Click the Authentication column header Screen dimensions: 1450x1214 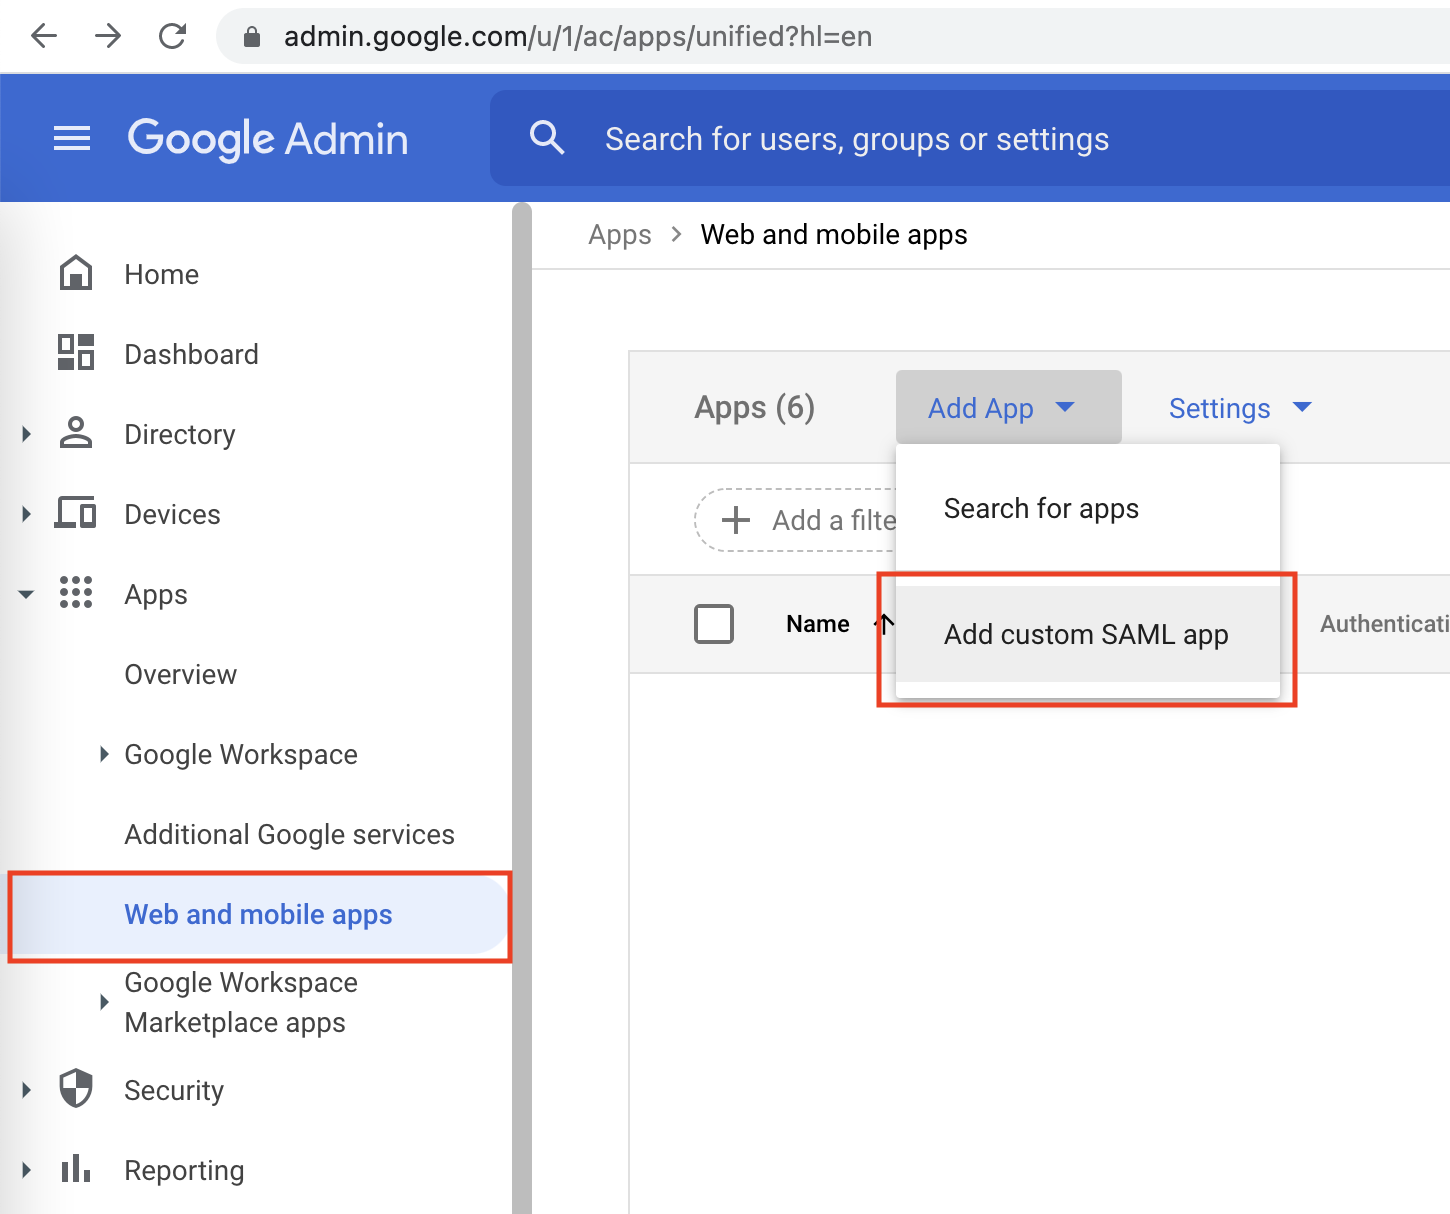(1384, 624)
